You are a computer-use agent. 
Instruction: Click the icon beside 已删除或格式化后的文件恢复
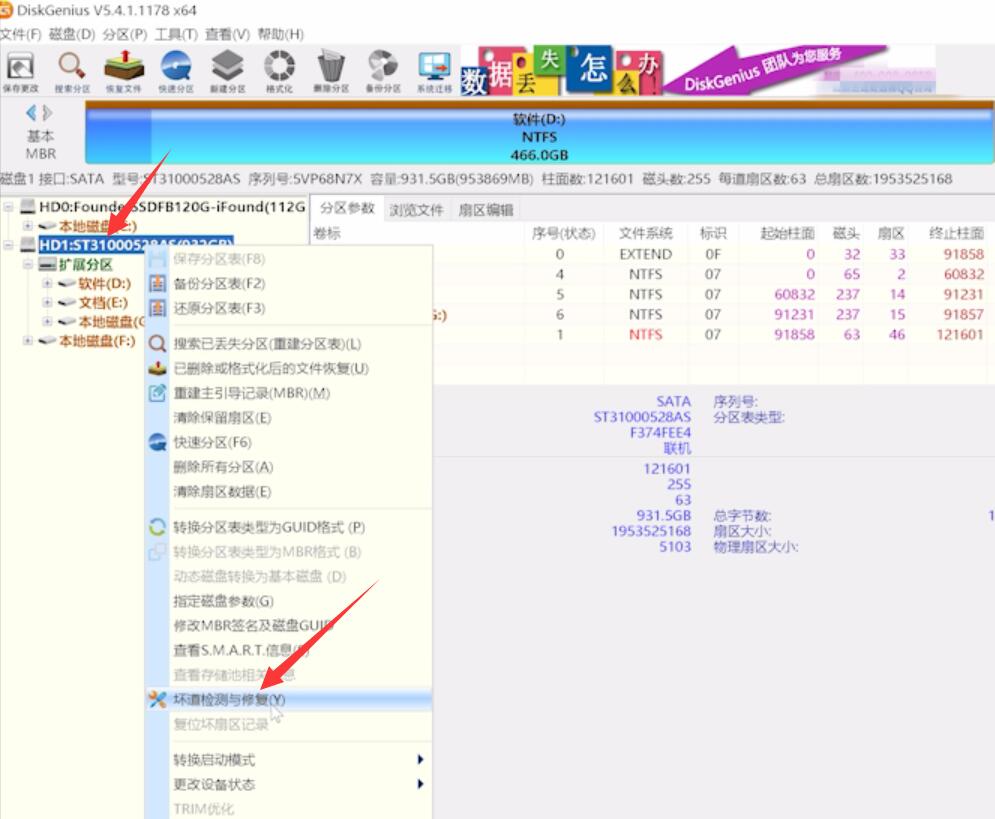click(157, 368)
